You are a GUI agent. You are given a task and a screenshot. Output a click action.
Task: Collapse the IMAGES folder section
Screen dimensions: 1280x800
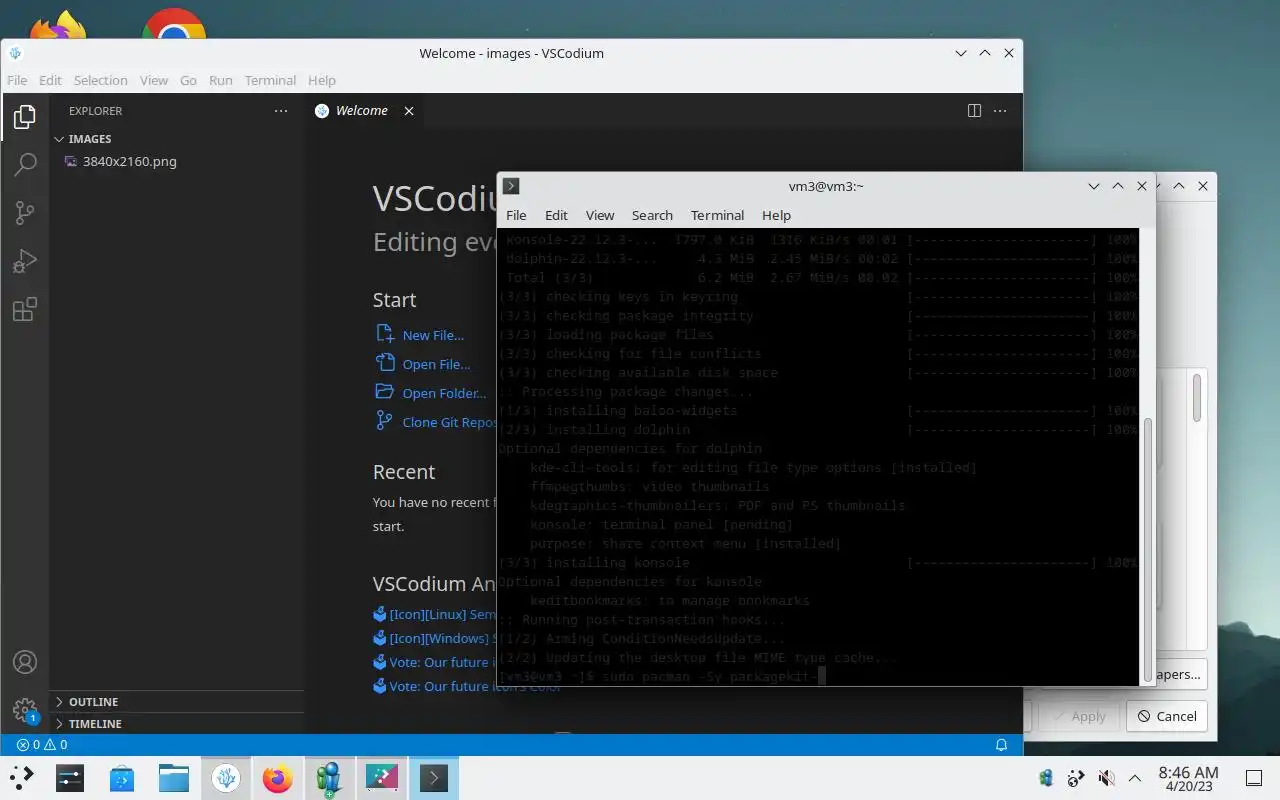click(175, 139)
